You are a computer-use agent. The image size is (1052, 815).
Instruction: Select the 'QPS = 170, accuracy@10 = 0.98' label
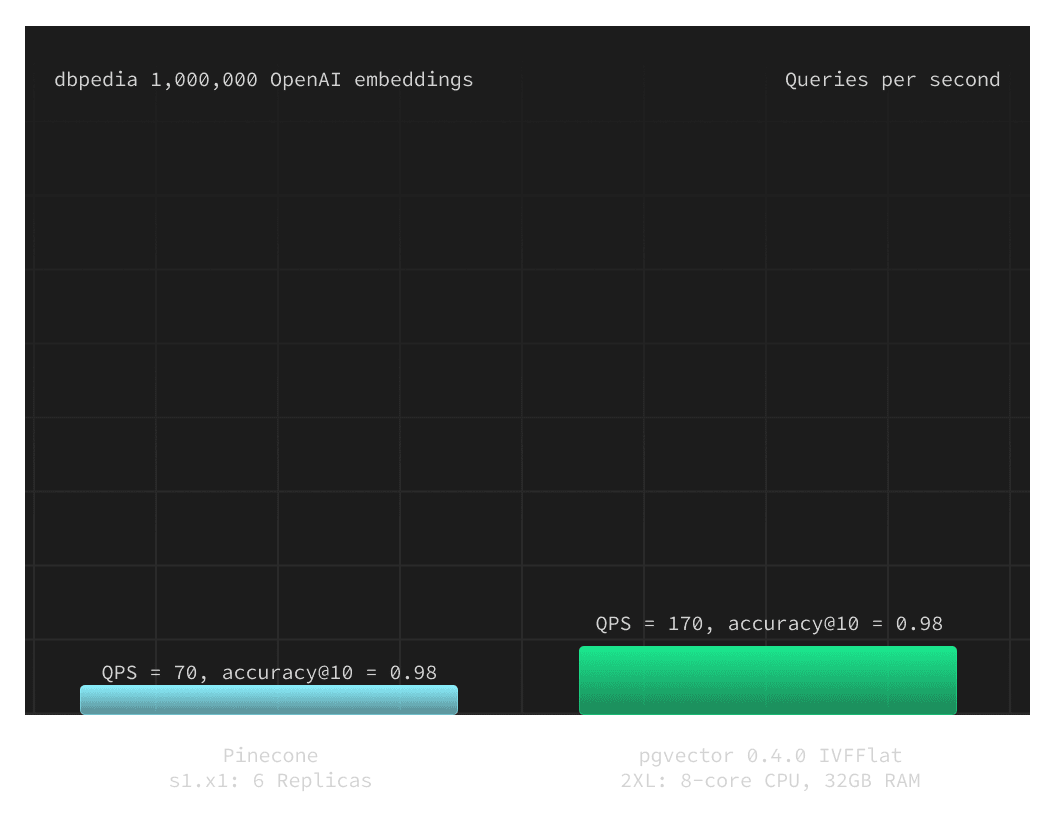769,623
